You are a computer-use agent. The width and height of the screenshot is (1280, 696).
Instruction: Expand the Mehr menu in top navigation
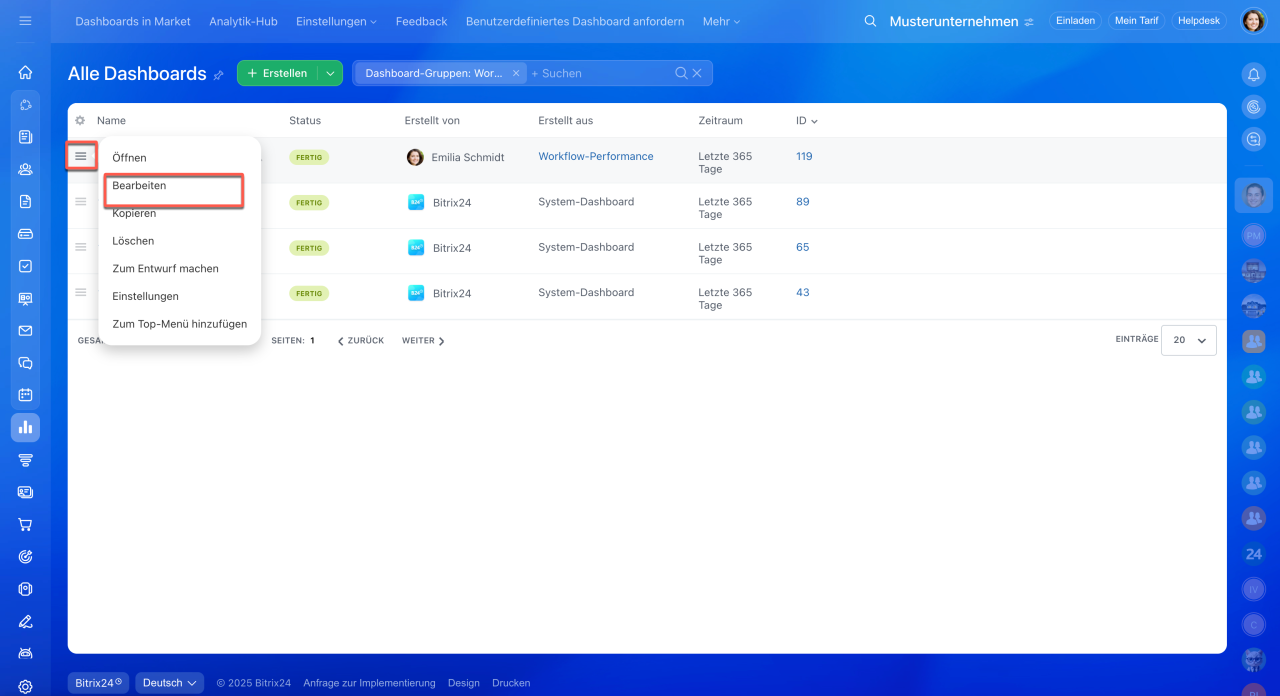tap(721, 21)
